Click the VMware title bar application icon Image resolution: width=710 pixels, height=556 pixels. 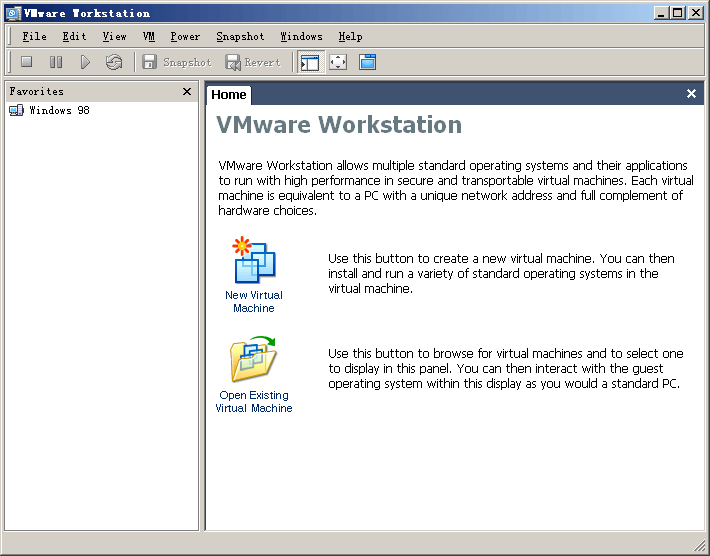coord(13,13)
